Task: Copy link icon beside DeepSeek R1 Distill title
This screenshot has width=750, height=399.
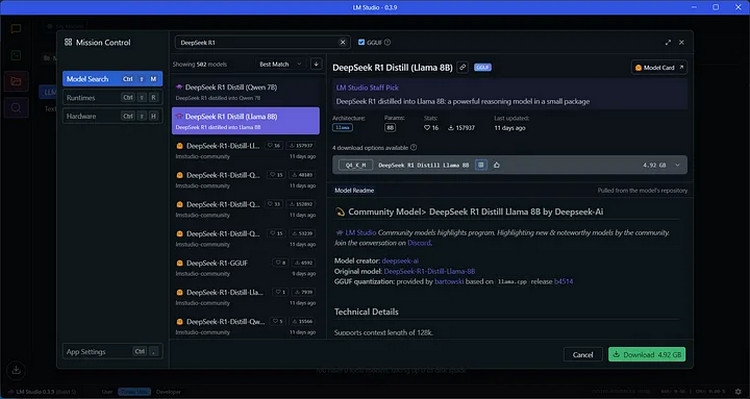Action: coord(462,67)
